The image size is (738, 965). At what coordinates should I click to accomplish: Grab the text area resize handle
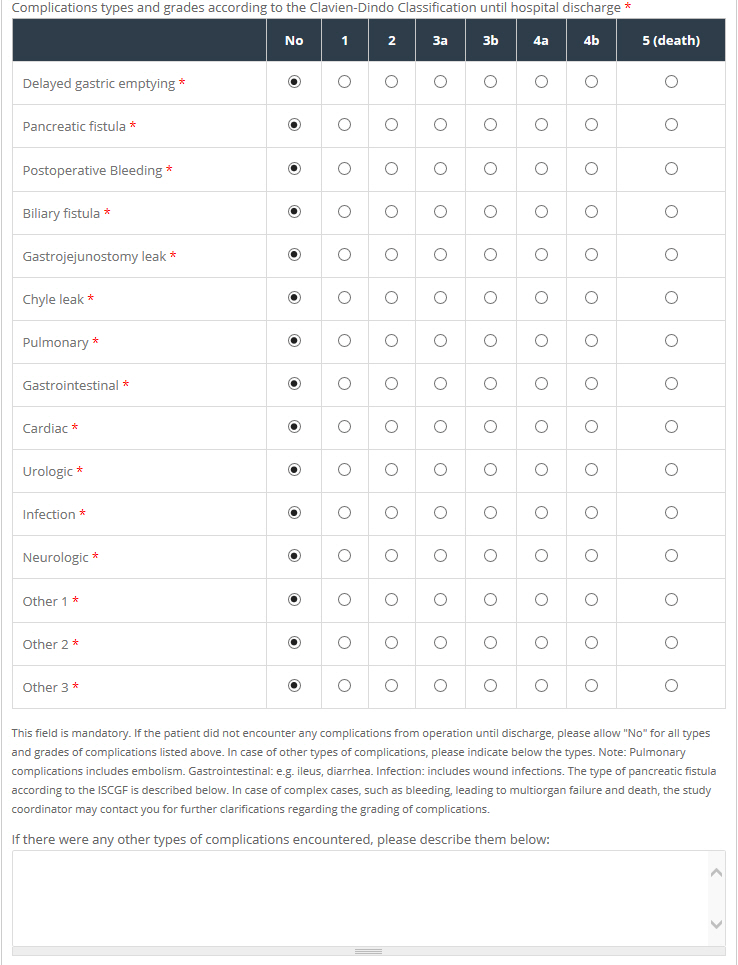(x=369, y=951)
